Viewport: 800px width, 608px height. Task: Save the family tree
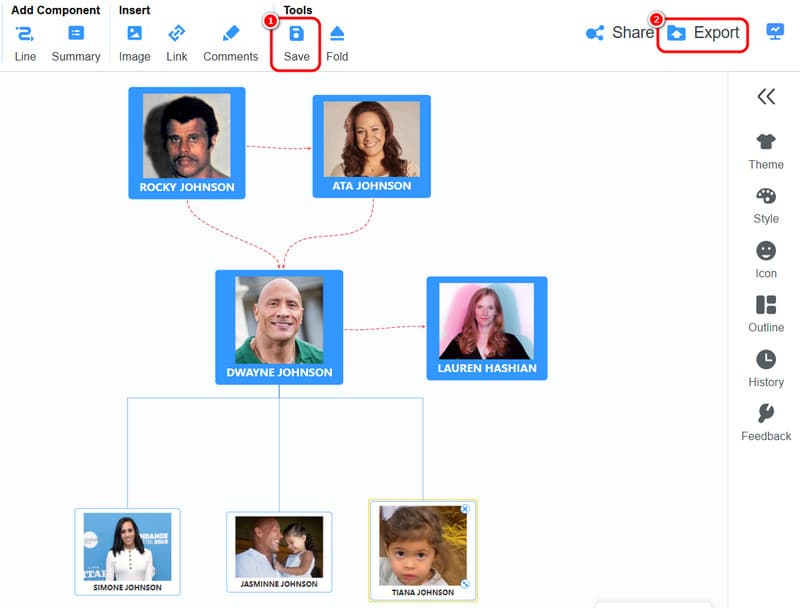coord(296,44)
